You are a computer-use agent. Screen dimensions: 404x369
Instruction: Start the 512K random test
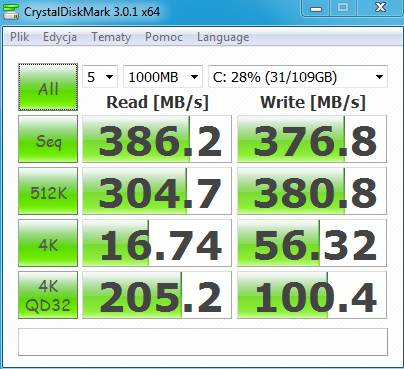48,191
